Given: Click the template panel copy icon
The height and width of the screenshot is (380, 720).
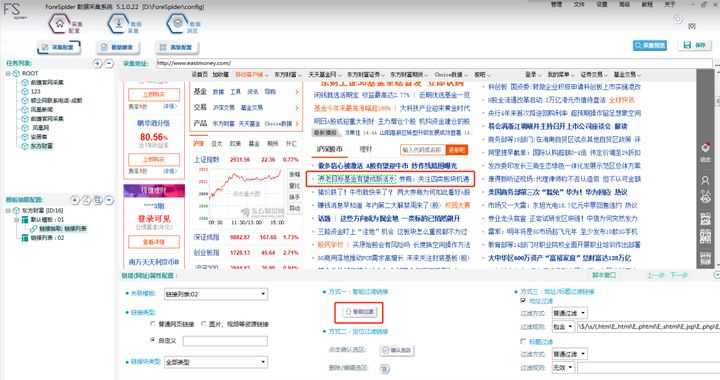Looking at the screenshot, I should pyautogui.click(x=97, y=200).
